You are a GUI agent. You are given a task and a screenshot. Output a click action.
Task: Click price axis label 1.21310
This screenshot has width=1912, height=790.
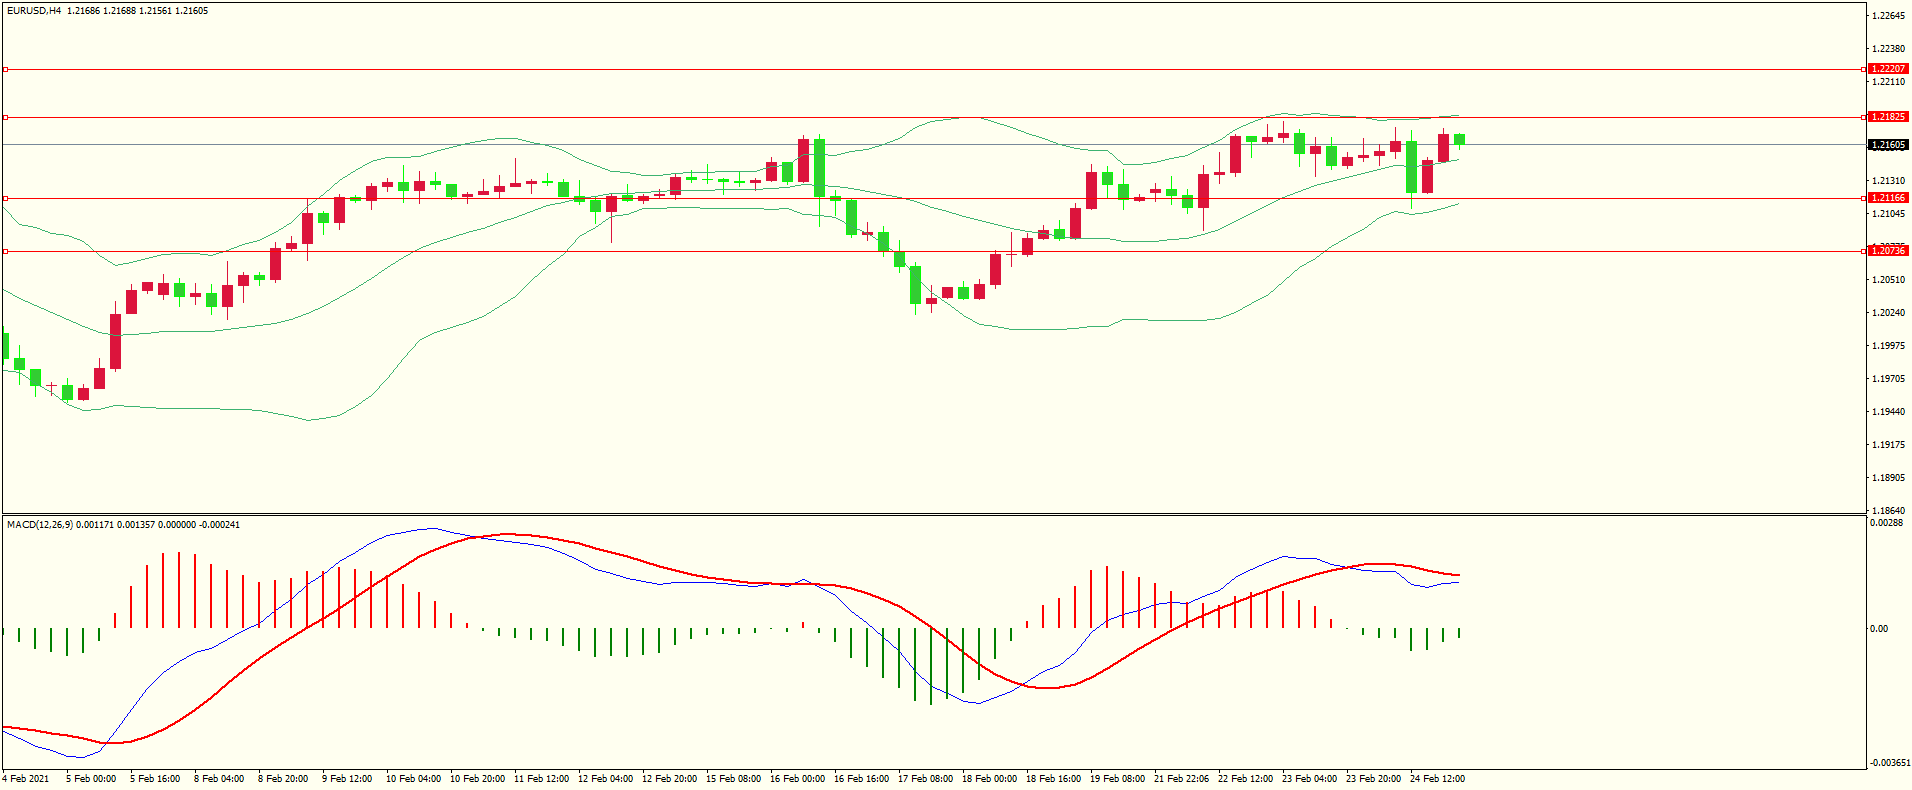[1888, 181]
